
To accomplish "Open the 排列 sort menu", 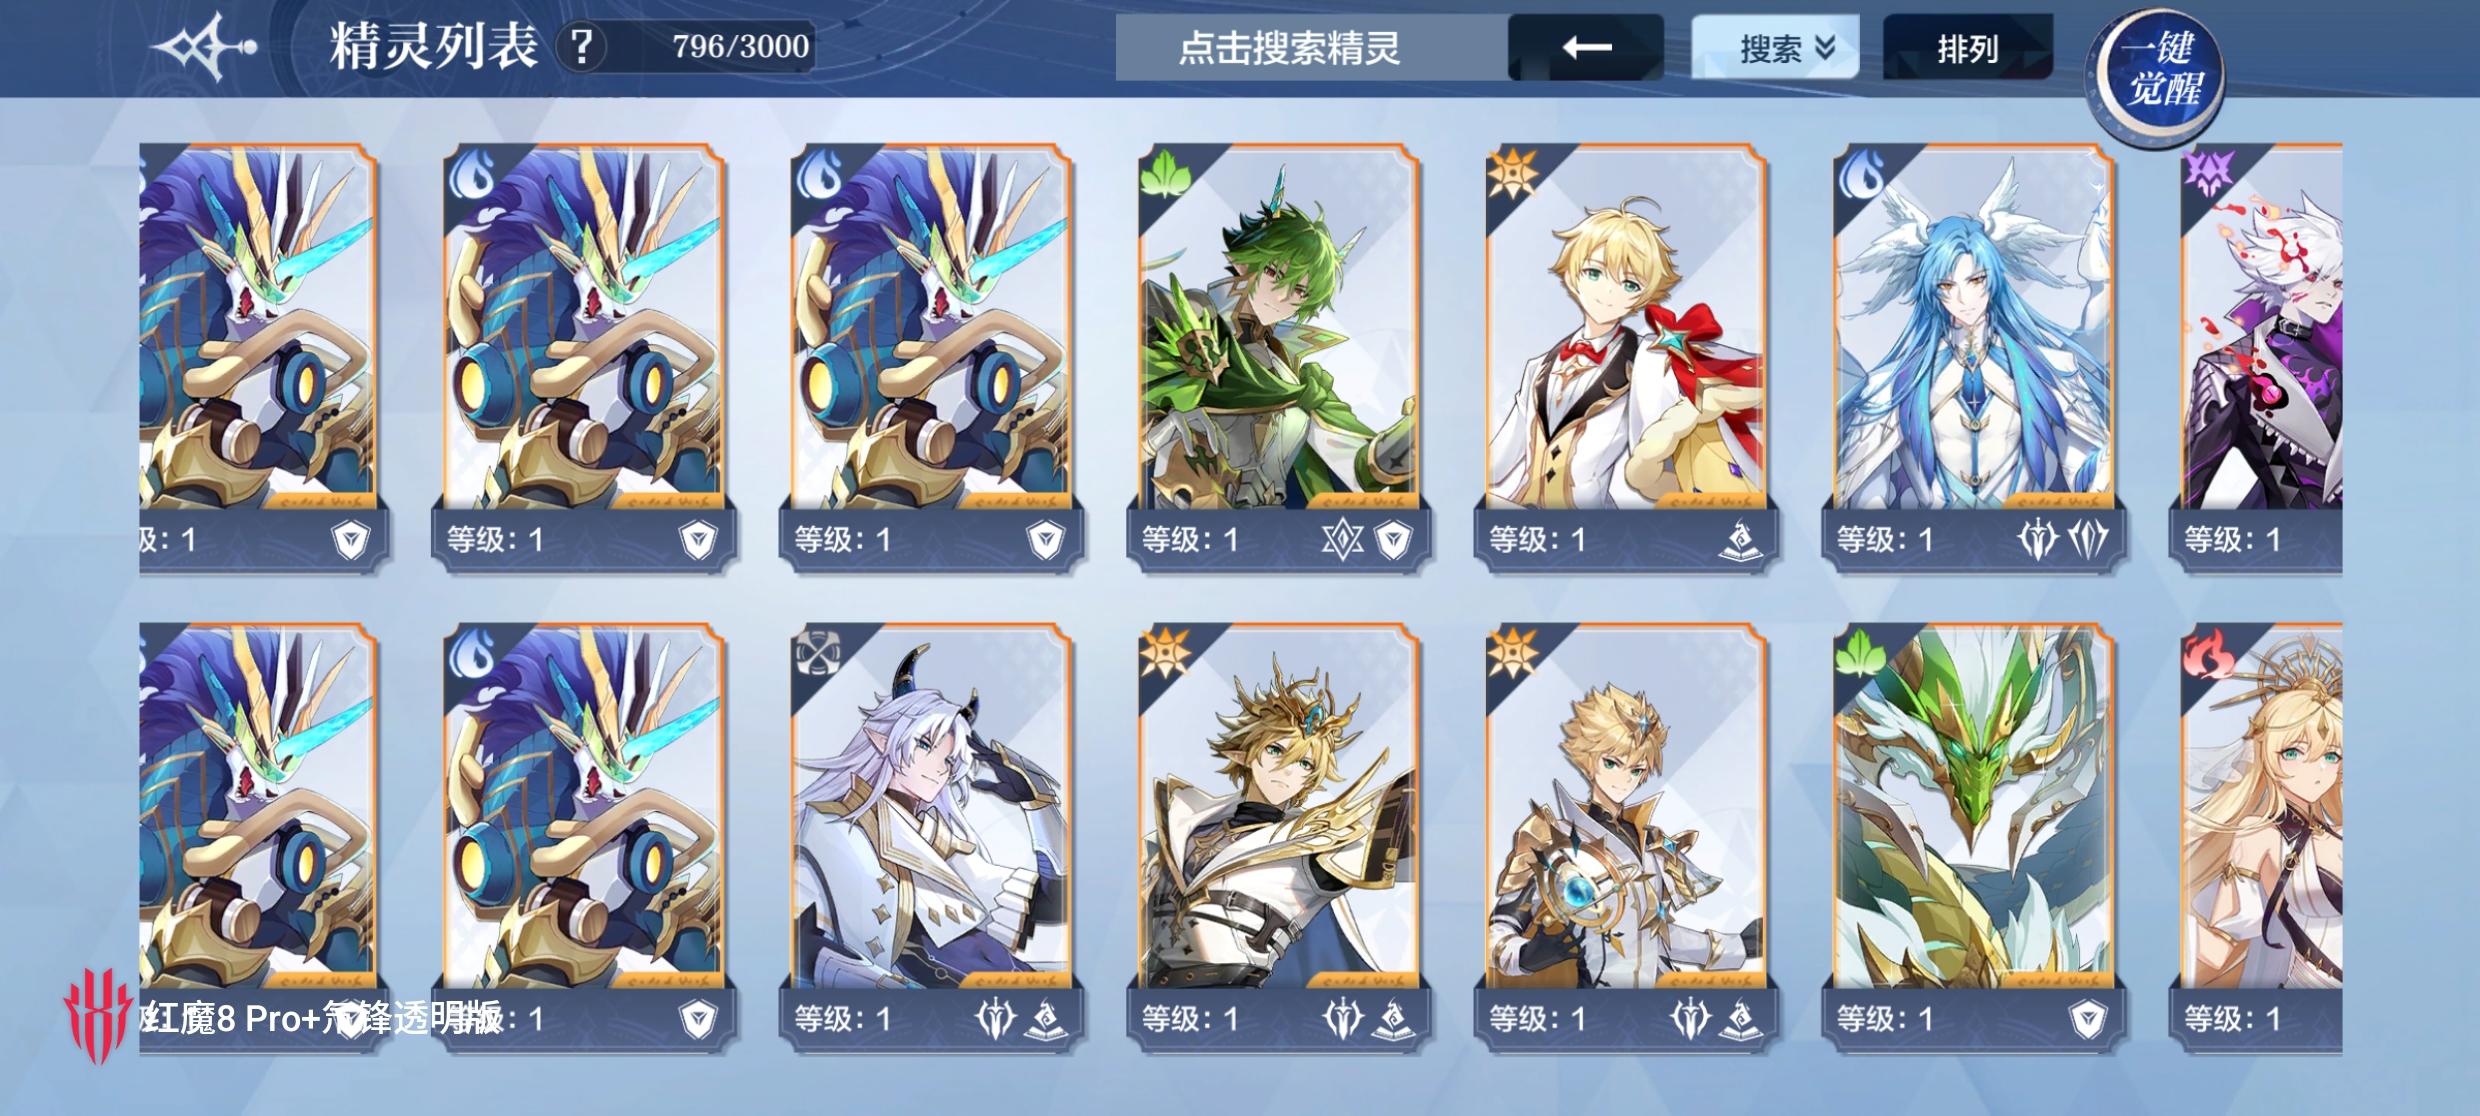I will pos(1967,47).
